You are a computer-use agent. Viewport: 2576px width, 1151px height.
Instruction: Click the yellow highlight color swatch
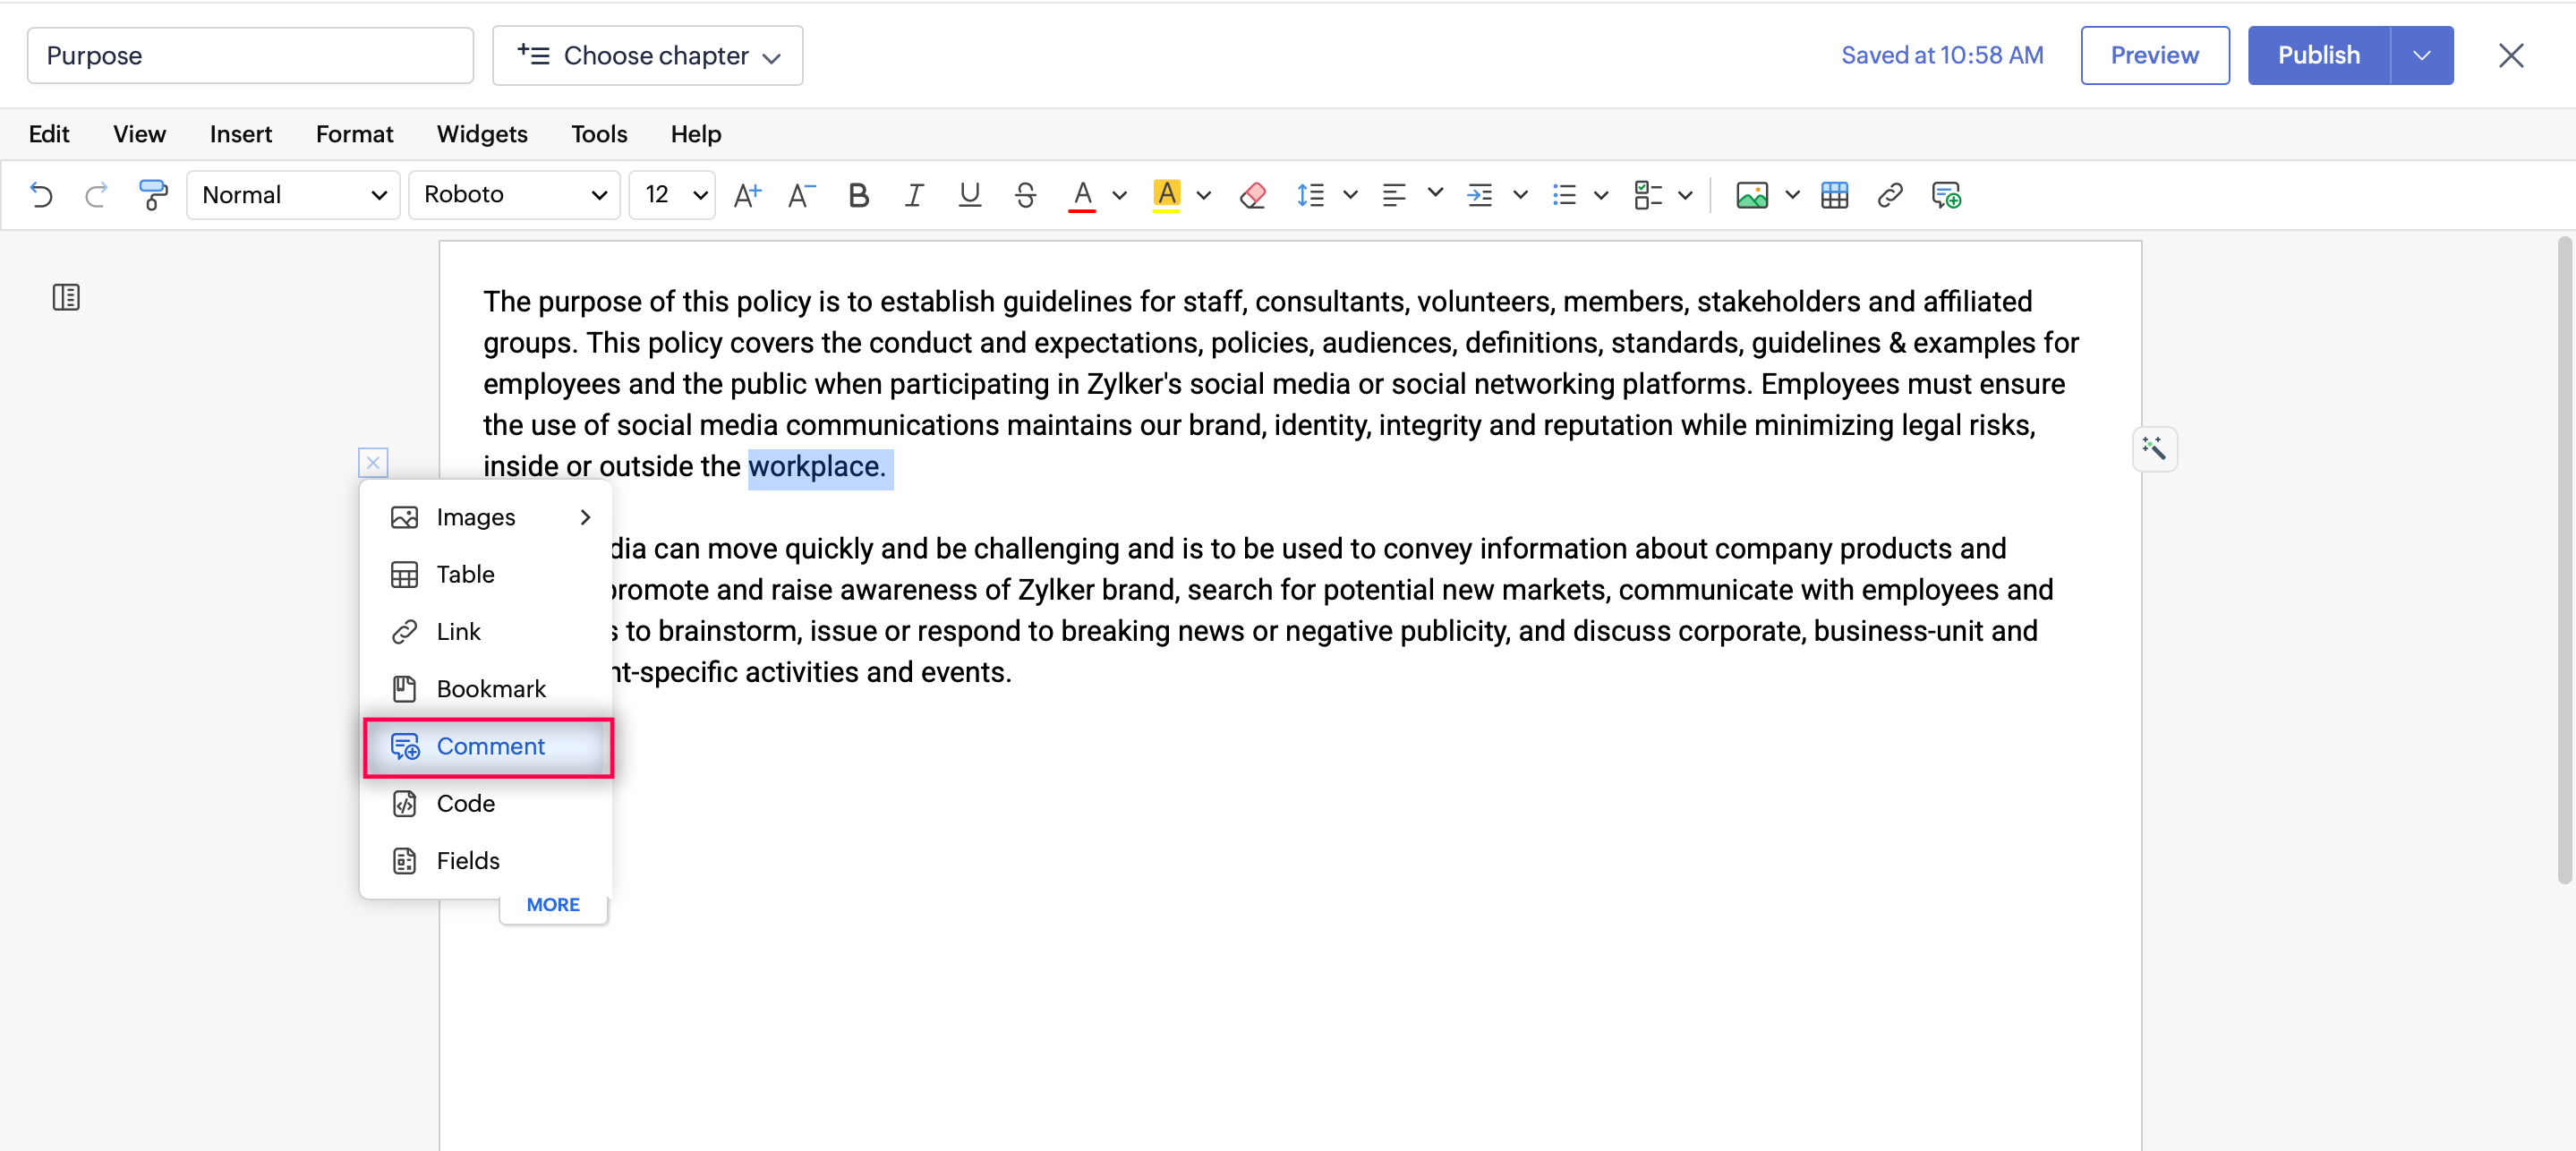coord(1166,195)
